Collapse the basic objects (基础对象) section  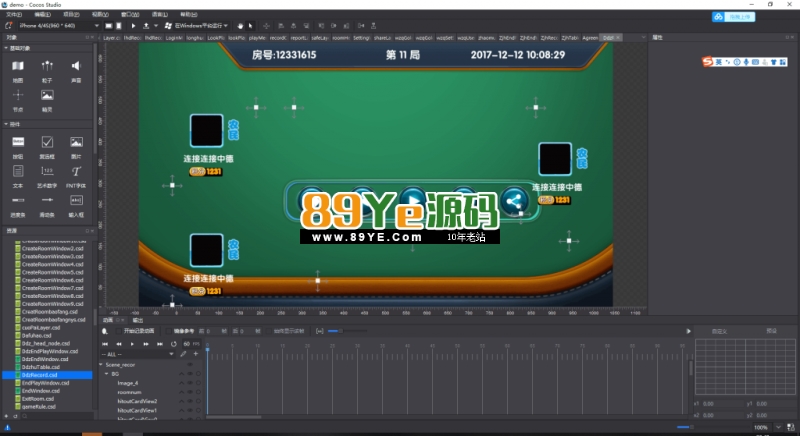[6, 48]
